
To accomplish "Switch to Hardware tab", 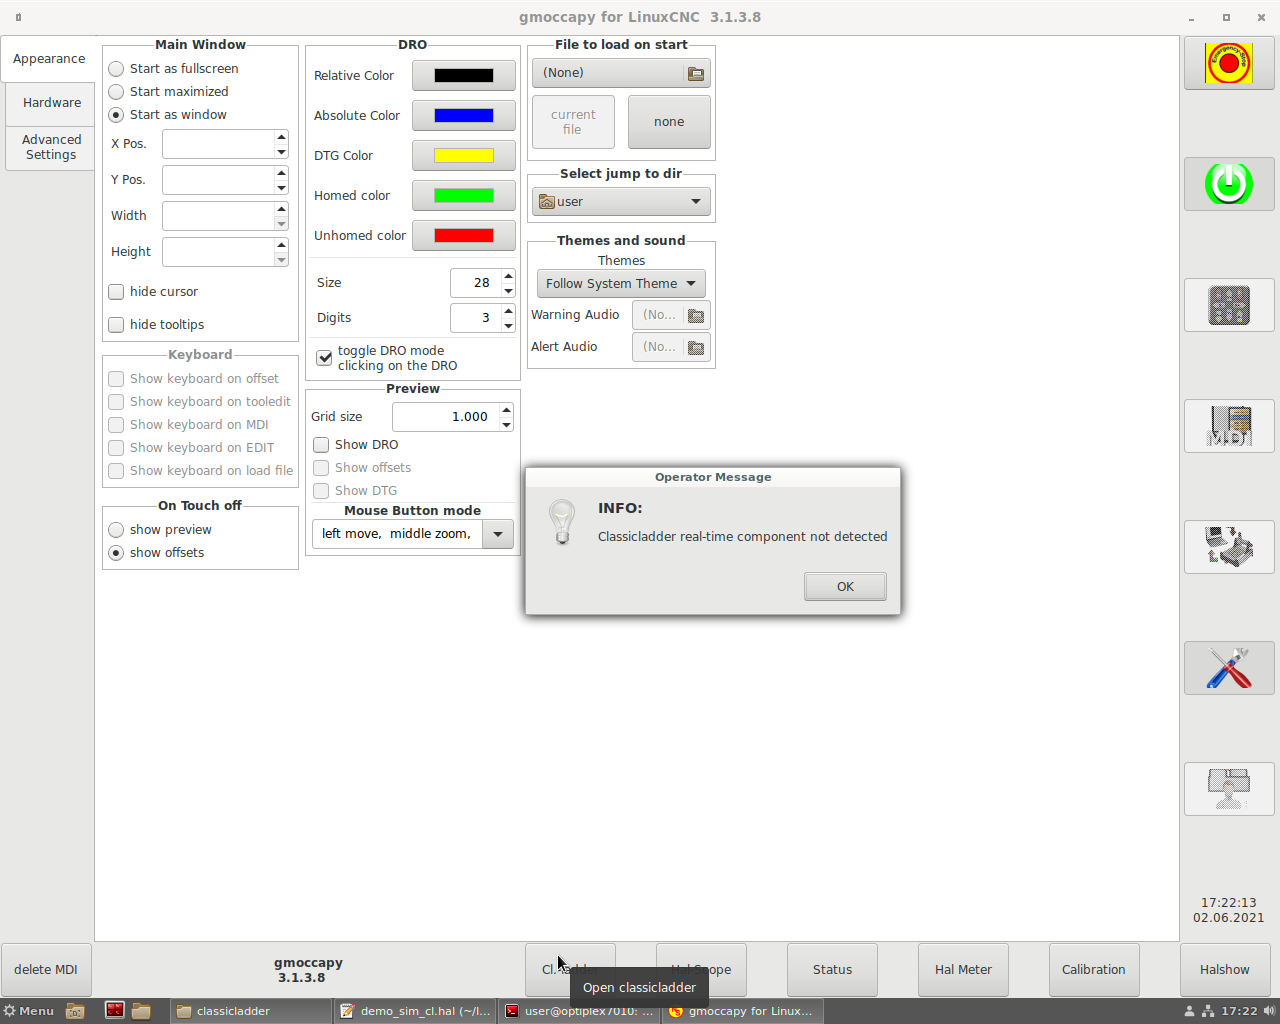I will pos(52,103).
